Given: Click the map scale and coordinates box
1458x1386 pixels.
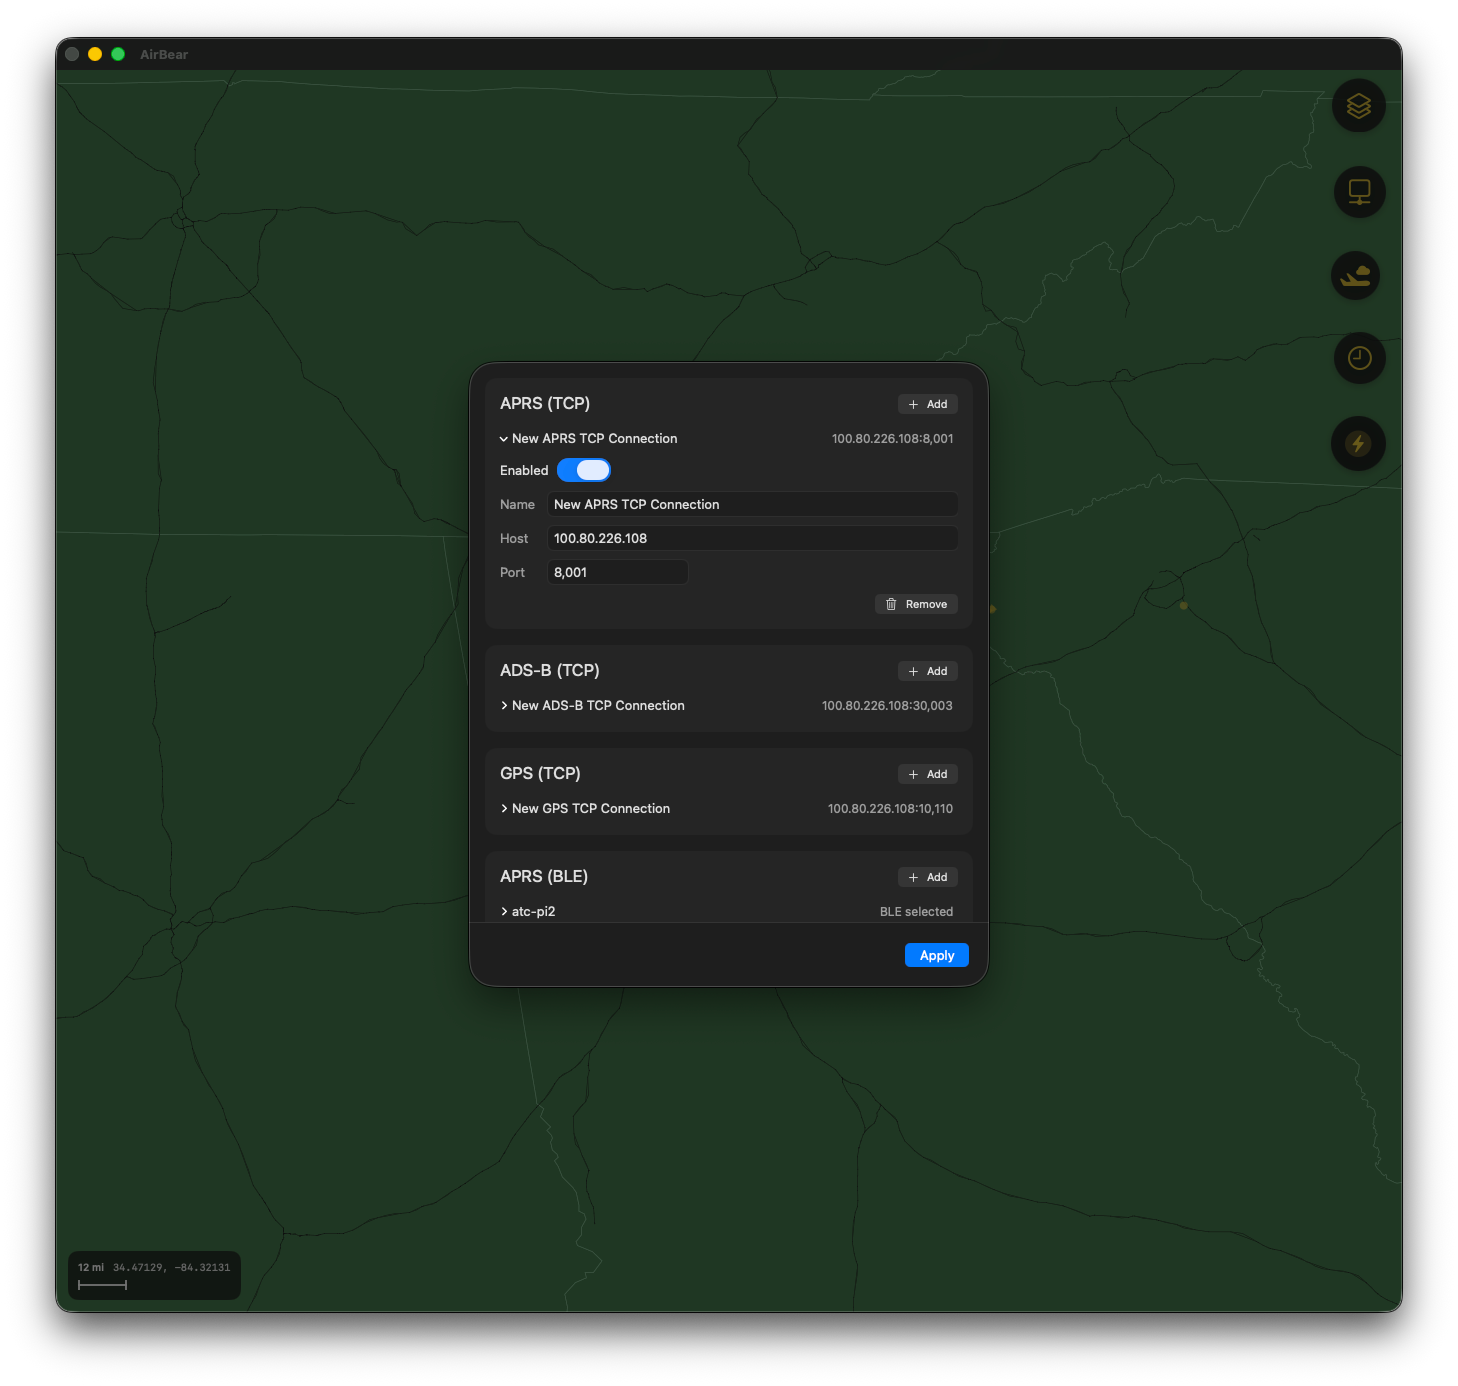Looking at the screenshot, I should (x=154, y=1275).
